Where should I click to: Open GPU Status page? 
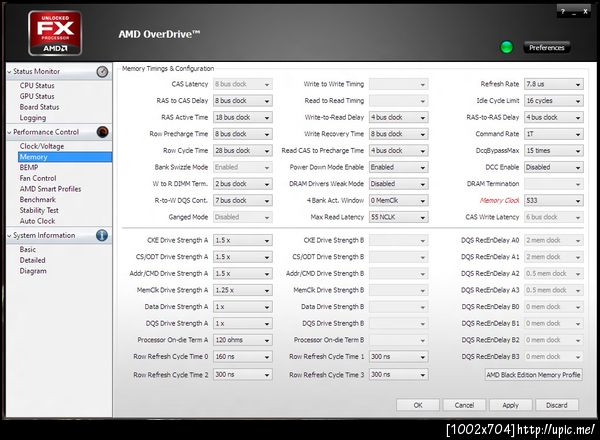[37, 96]
